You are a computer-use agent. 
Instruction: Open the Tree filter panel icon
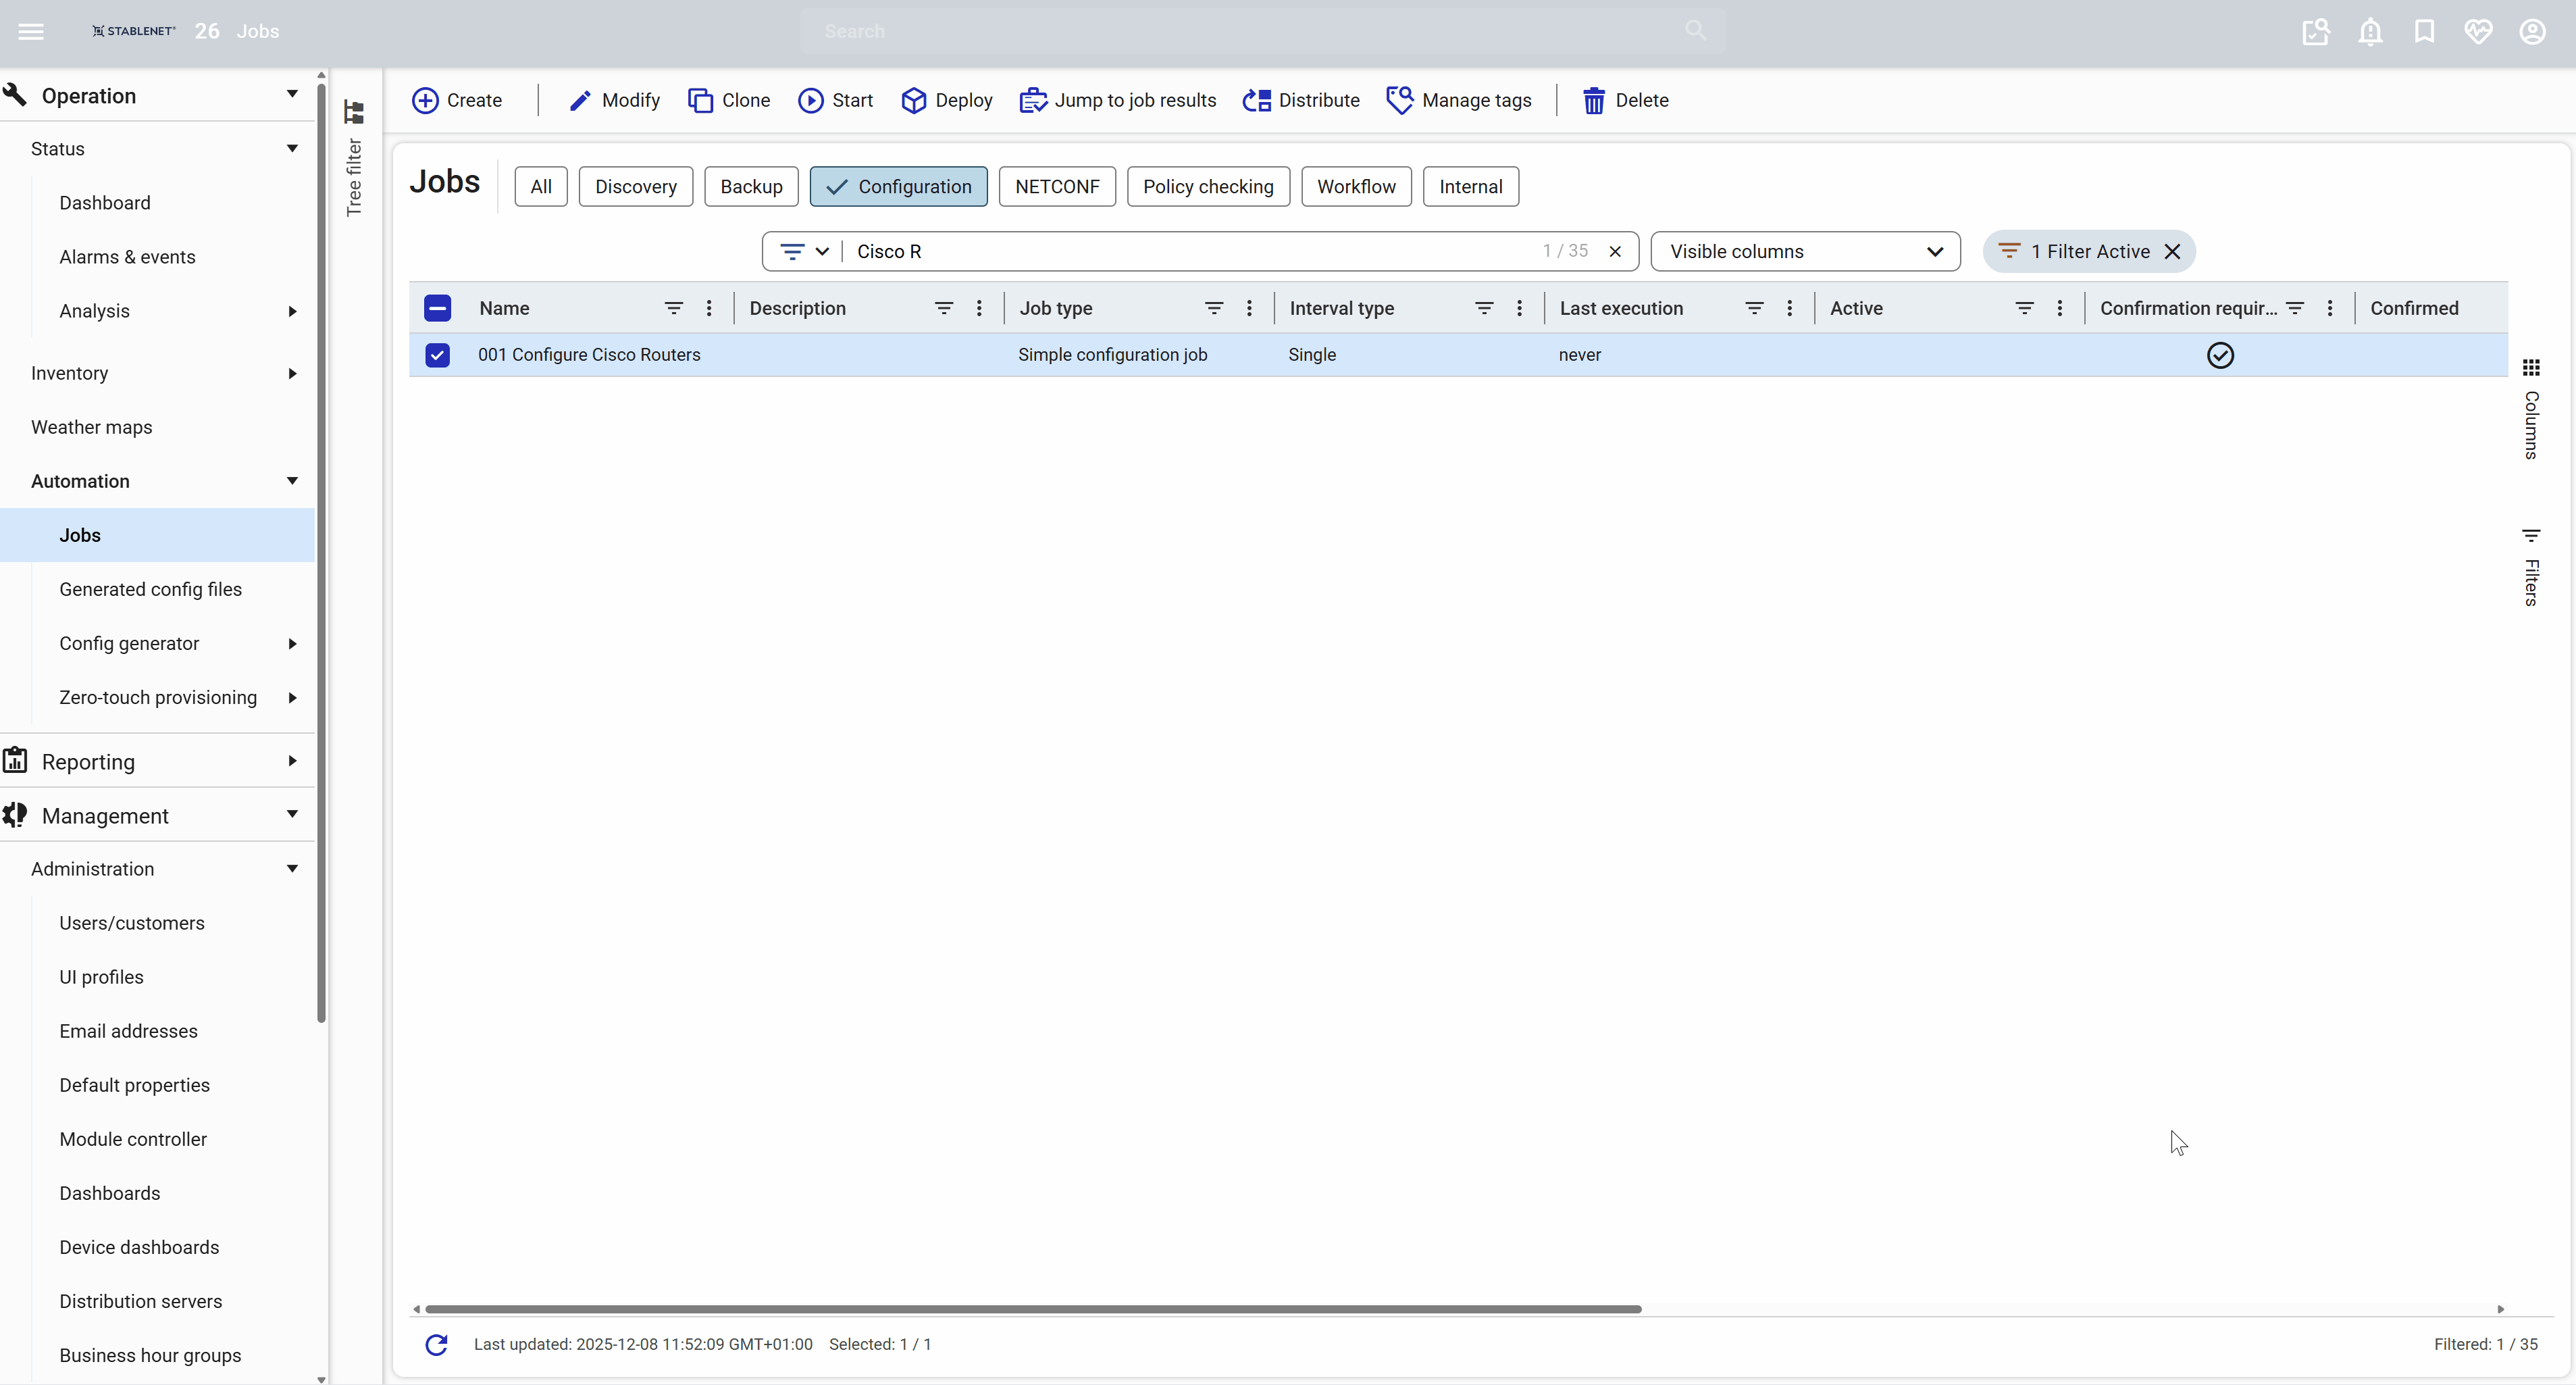click(x=354, y=112)
